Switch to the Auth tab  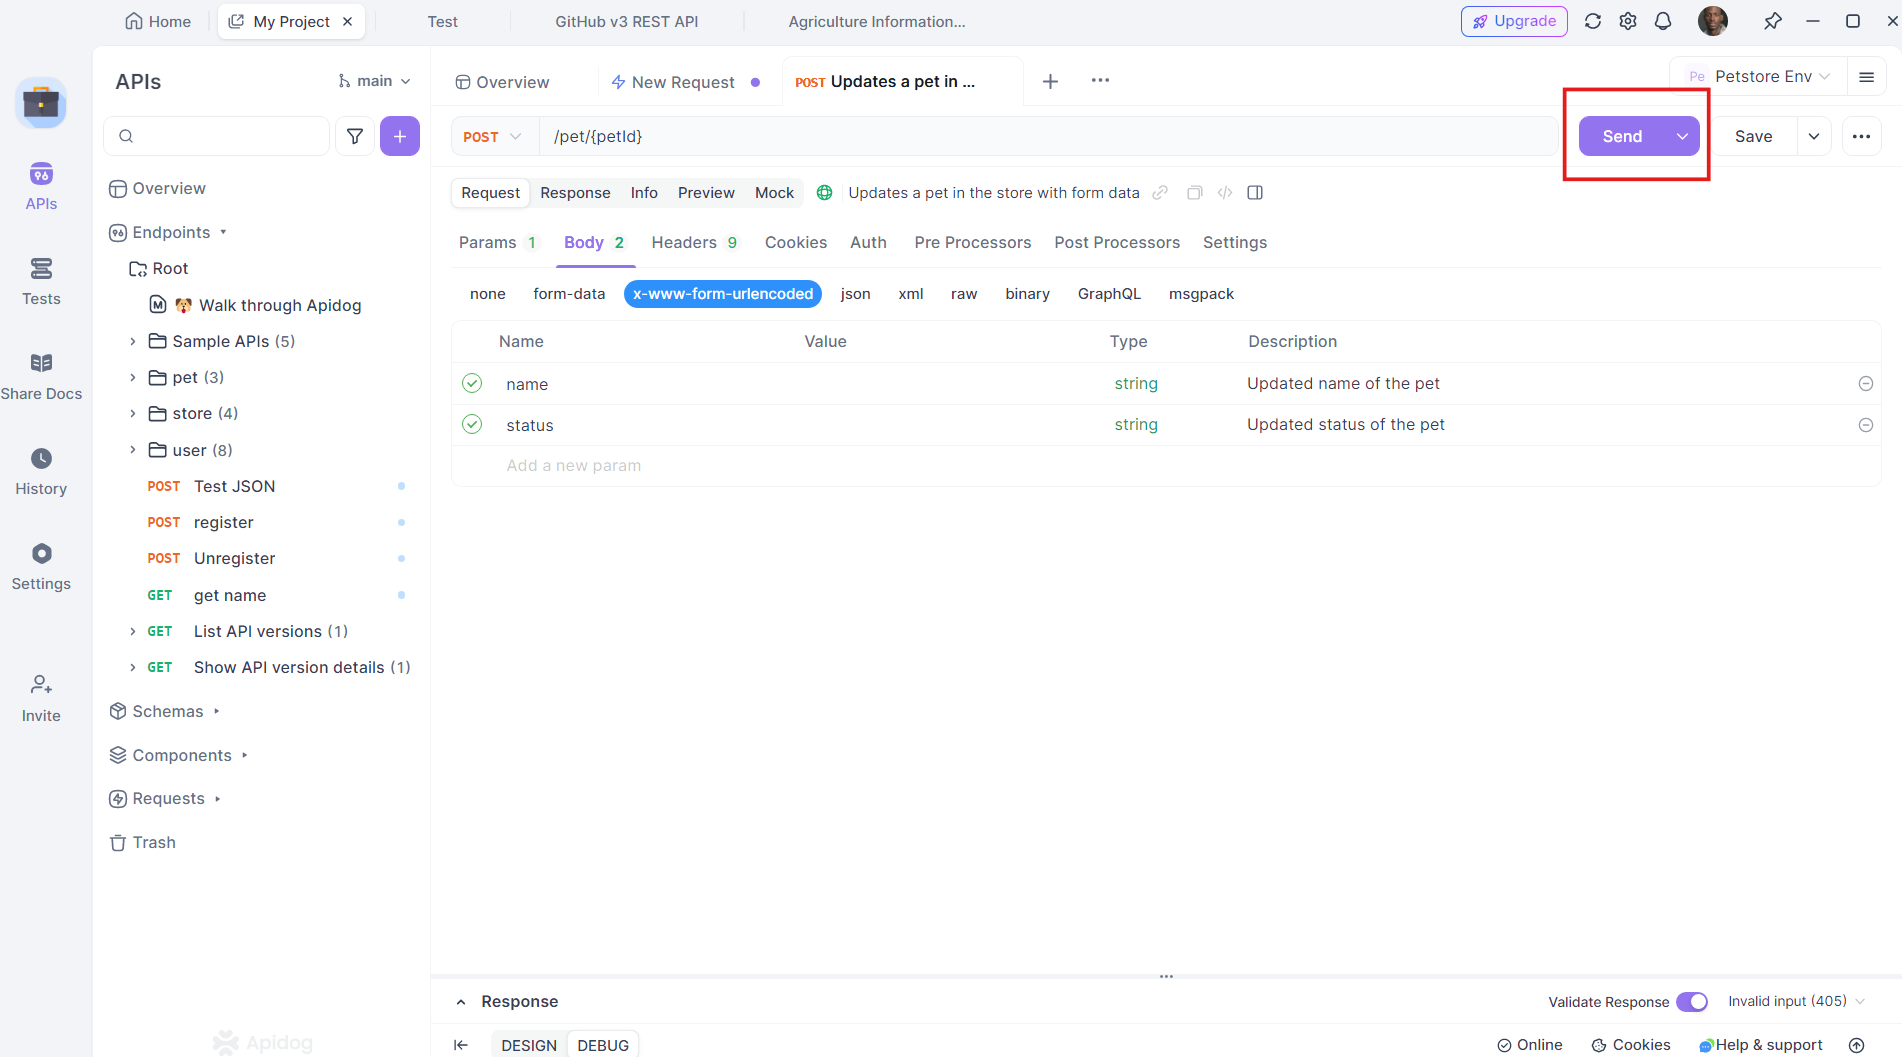868,243
